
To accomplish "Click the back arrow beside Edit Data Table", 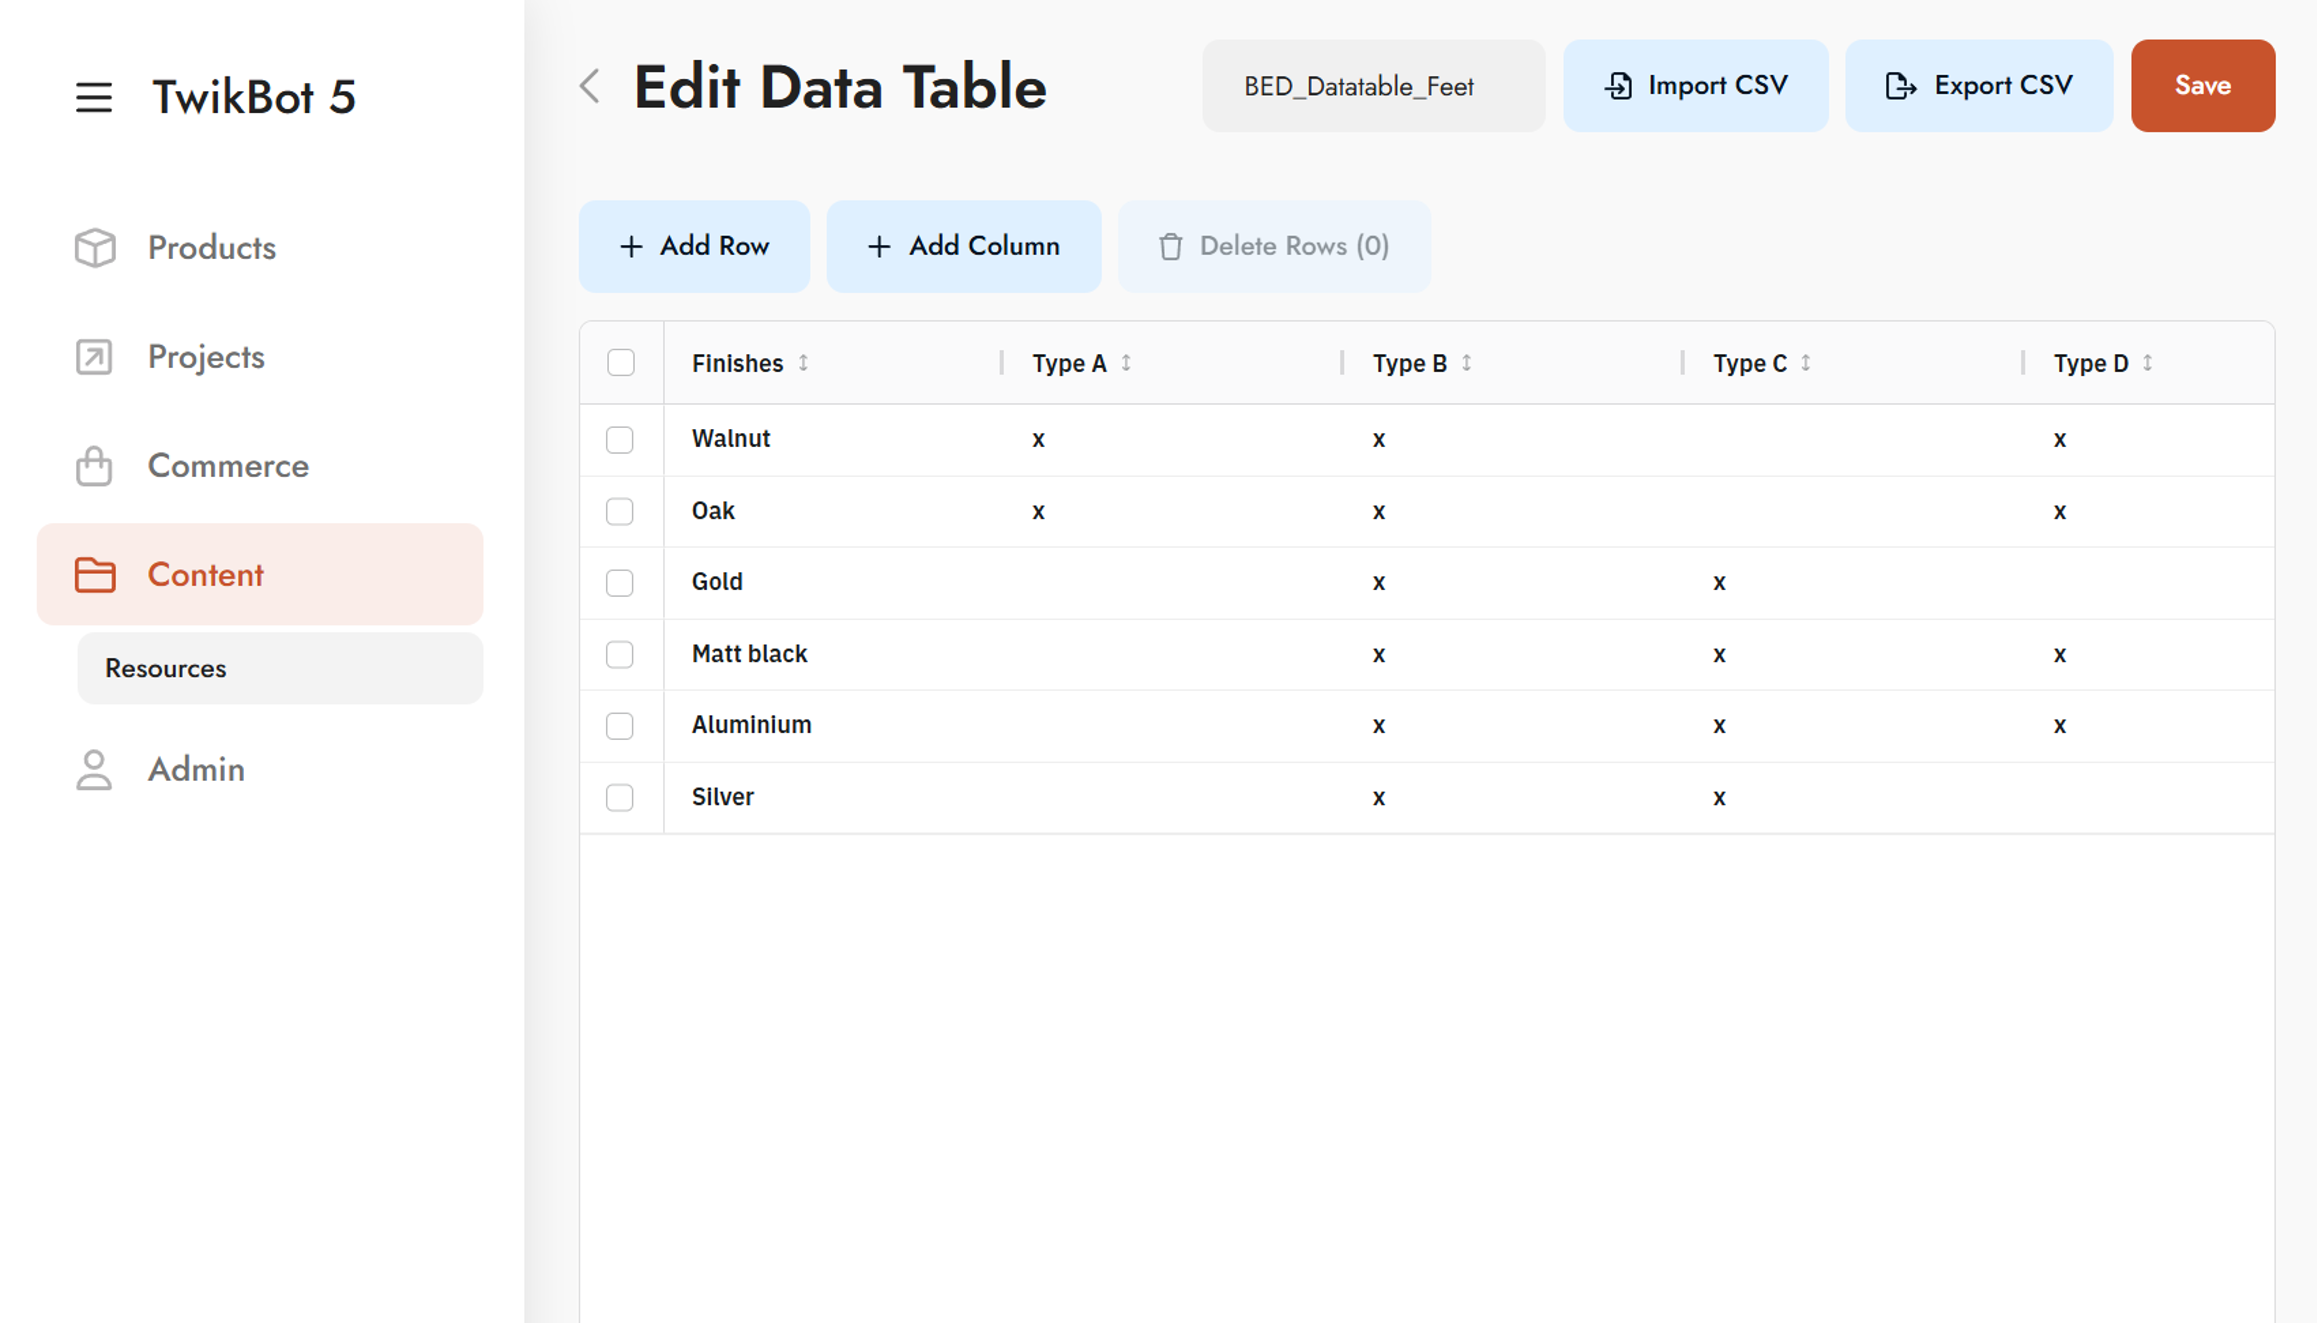I will pos(590,86).
